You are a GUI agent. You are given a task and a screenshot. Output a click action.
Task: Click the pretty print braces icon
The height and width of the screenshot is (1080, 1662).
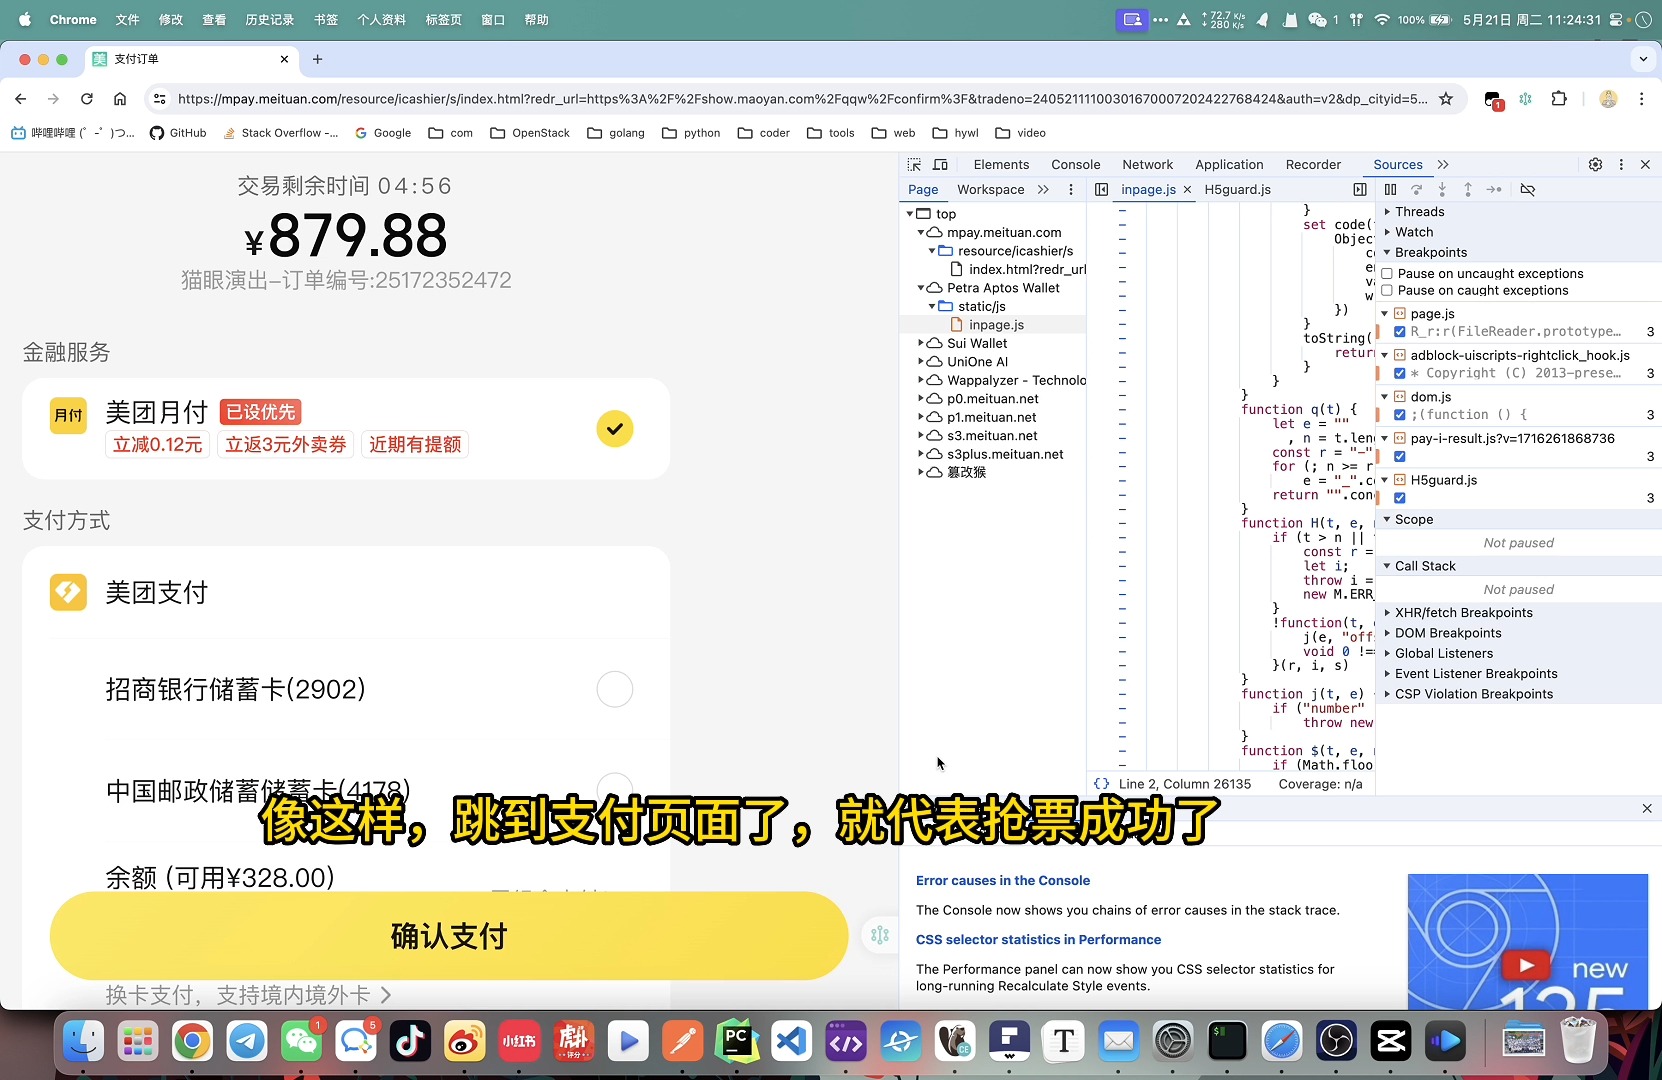[x=1101, y=784]
